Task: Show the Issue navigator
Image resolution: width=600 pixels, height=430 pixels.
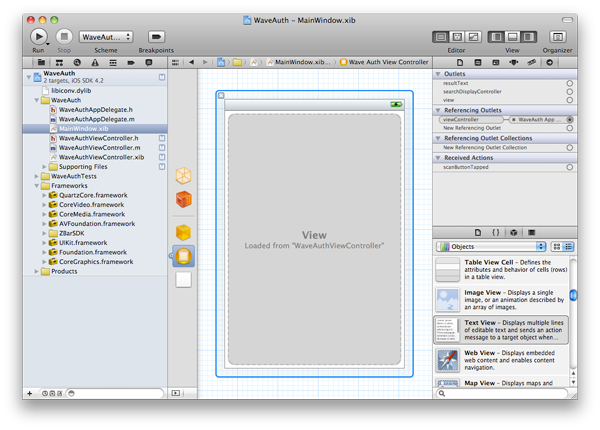Action: coord(95,62)
